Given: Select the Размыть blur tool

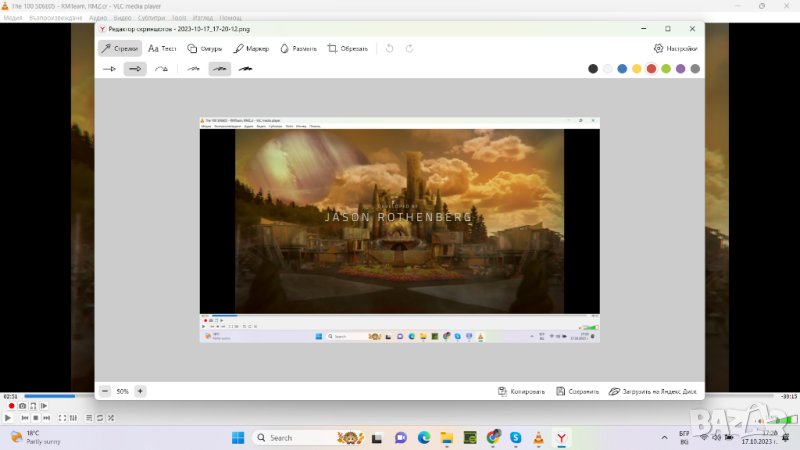Looking at the screenshot, I should click(x=298, y=48).
